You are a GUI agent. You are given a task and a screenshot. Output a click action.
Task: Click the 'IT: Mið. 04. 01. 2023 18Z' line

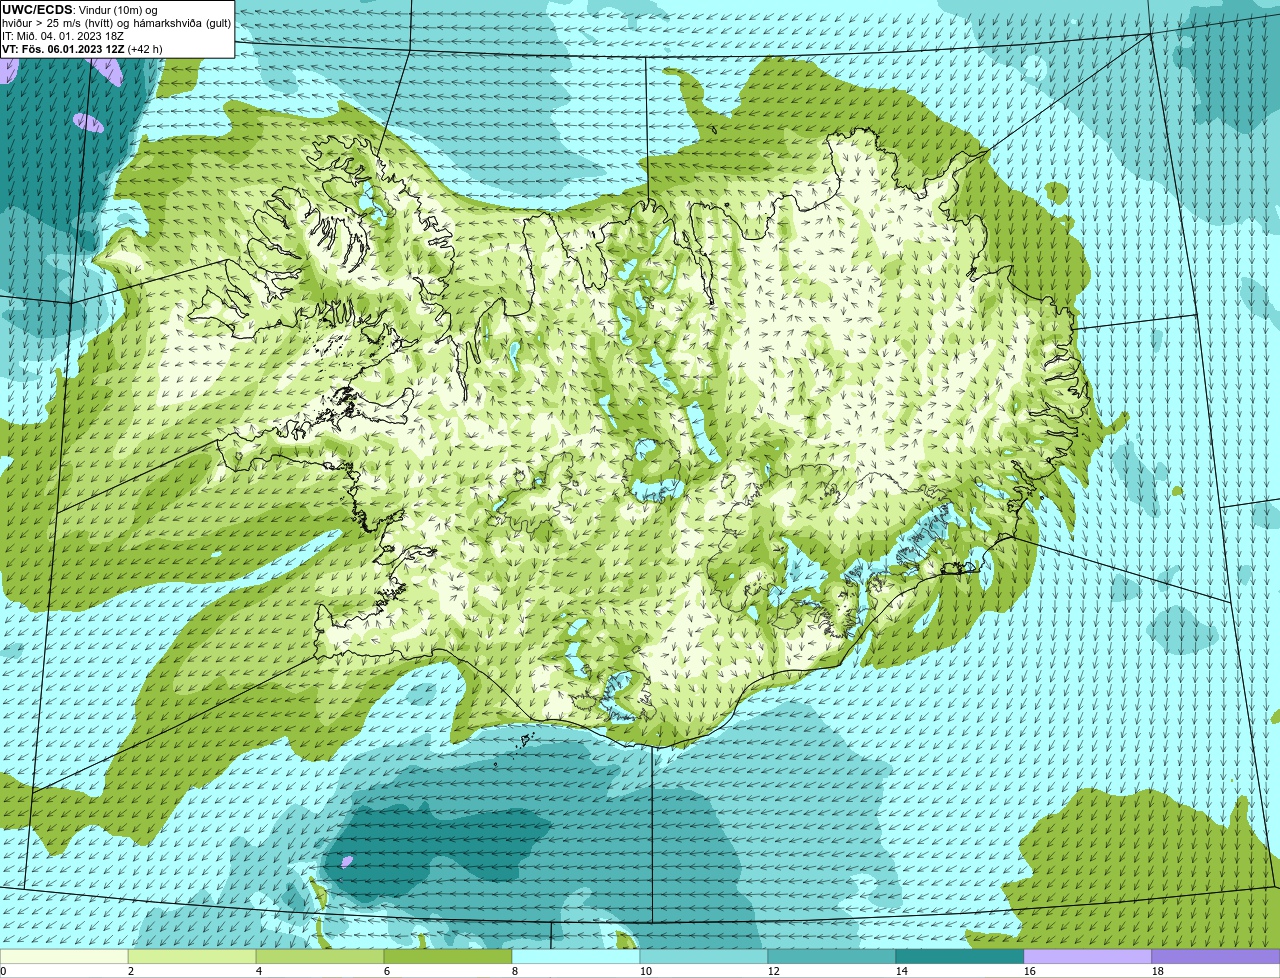[x=63, y=36]
